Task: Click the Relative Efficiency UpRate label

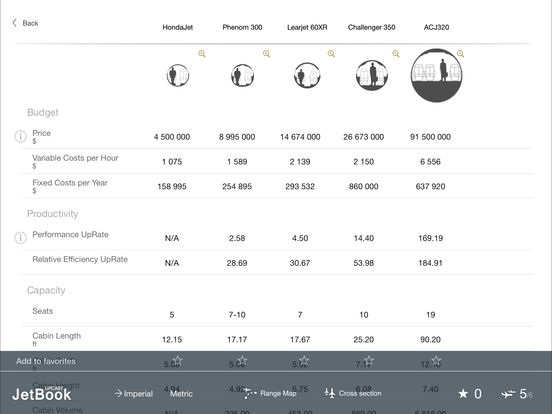Action: [x=80, y=259]
